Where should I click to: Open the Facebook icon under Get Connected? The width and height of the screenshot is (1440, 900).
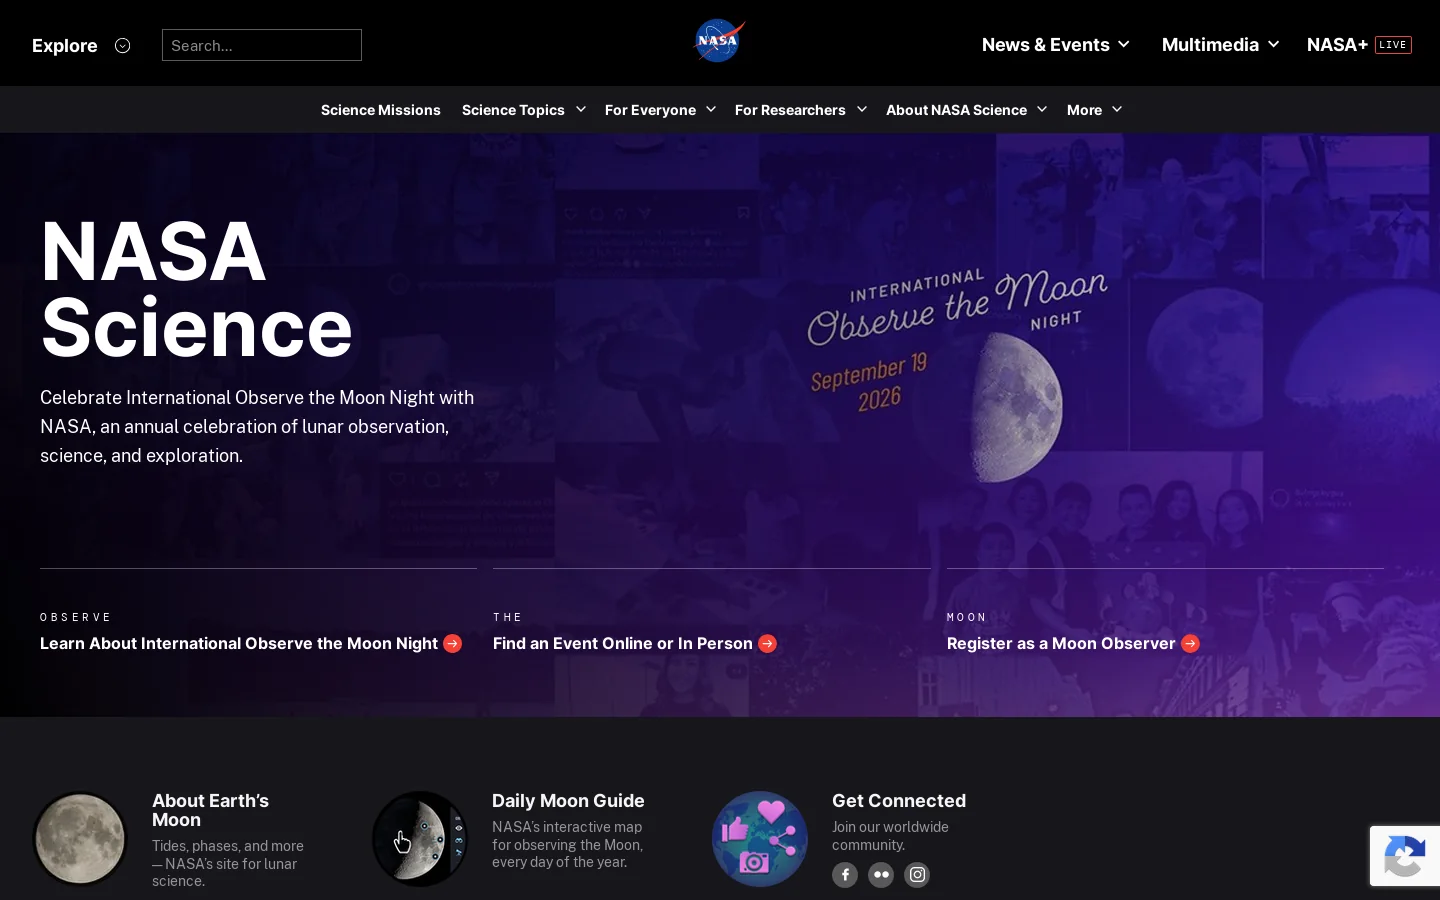click(x=845, y=875)
